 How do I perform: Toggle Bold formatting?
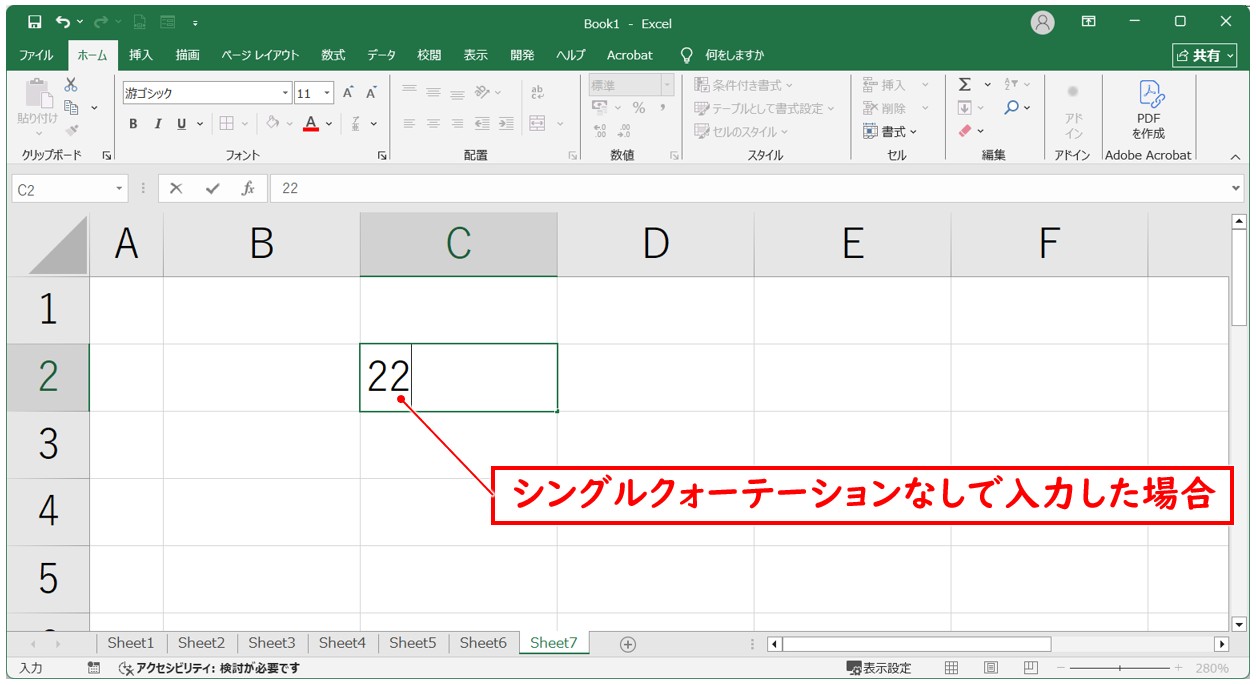(133, 124)
